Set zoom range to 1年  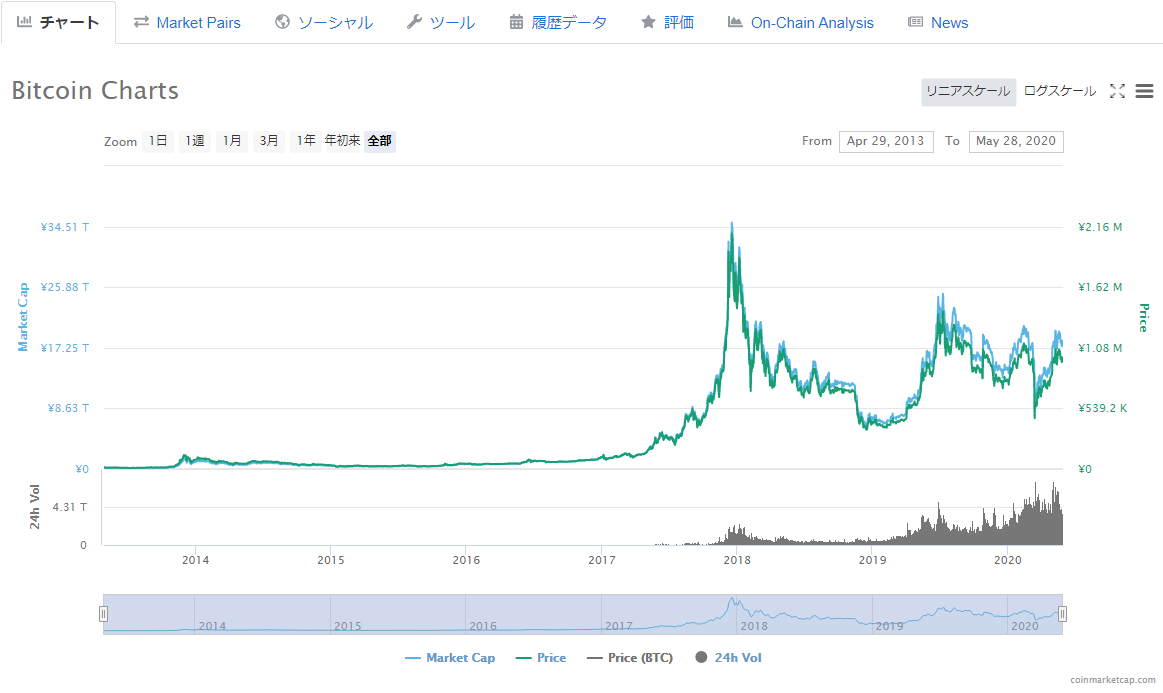(306, 141)
